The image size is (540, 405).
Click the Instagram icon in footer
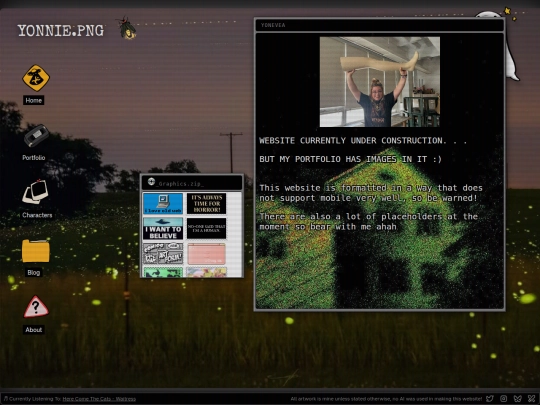pyautogui.click(x=503, y=399)
